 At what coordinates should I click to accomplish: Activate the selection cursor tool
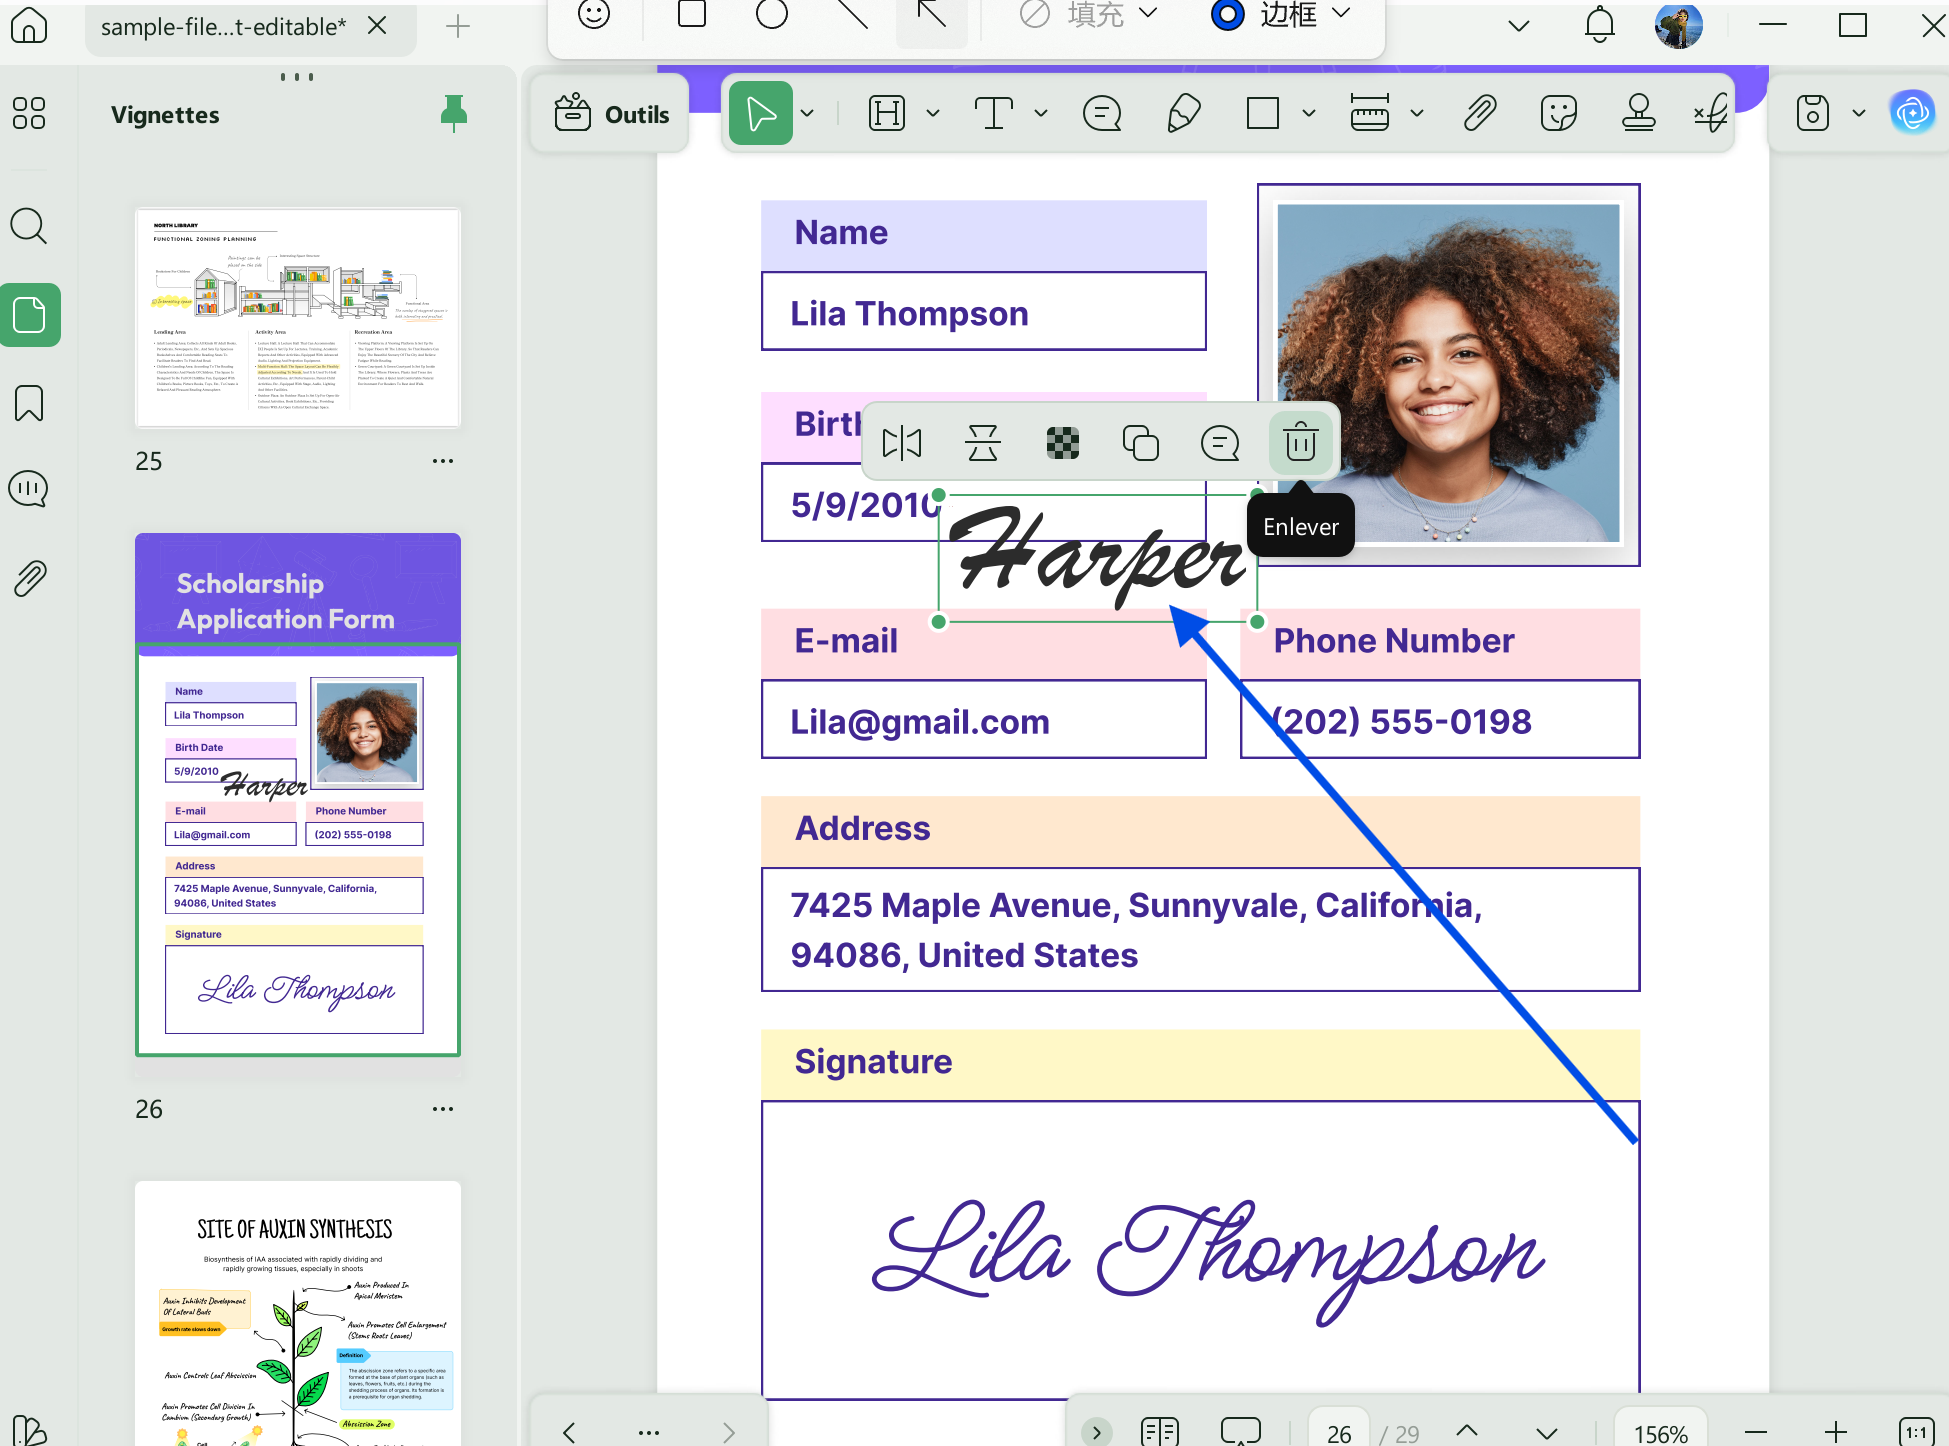(x=761, y=113)
